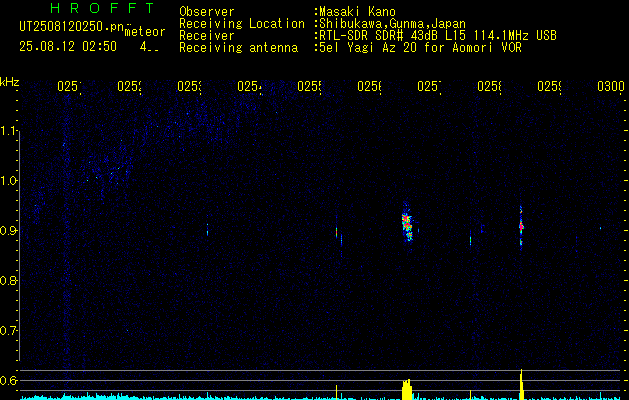Click the kHz axis unit label

[9, 82]
